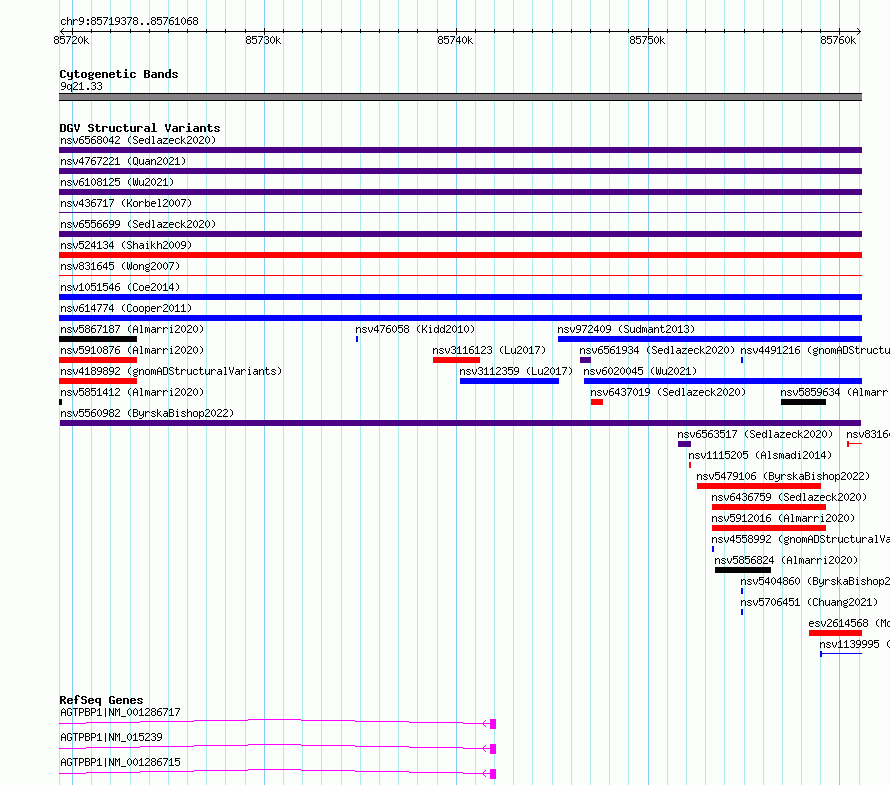Viewport: 890px width, 785px height.
Task: Click the nsv5910876 (Almarri2020) label
Action: pyautogui.click(x=132, y=350)
